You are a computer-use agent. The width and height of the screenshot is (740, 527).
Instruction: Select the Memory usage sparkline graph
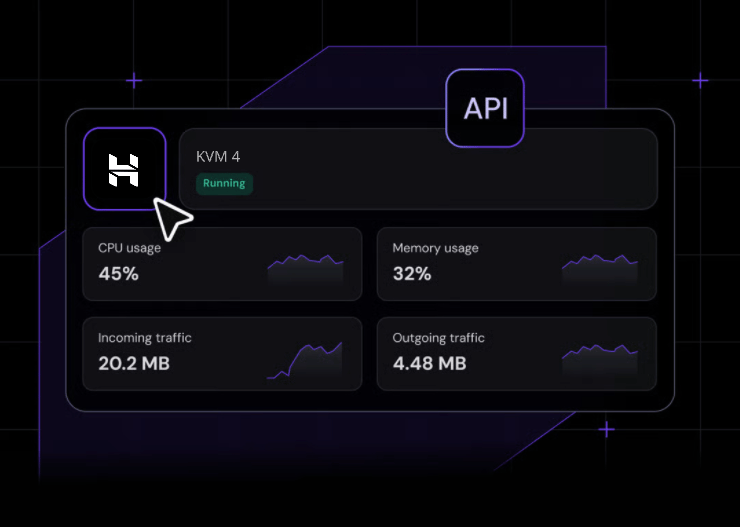(599, 265)
